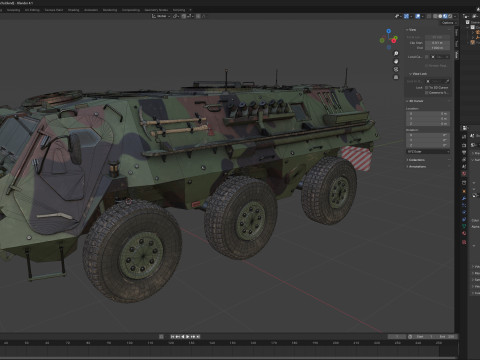480x360 pixels.
Task: Toggle proportional editing in header
Action: 198,16
